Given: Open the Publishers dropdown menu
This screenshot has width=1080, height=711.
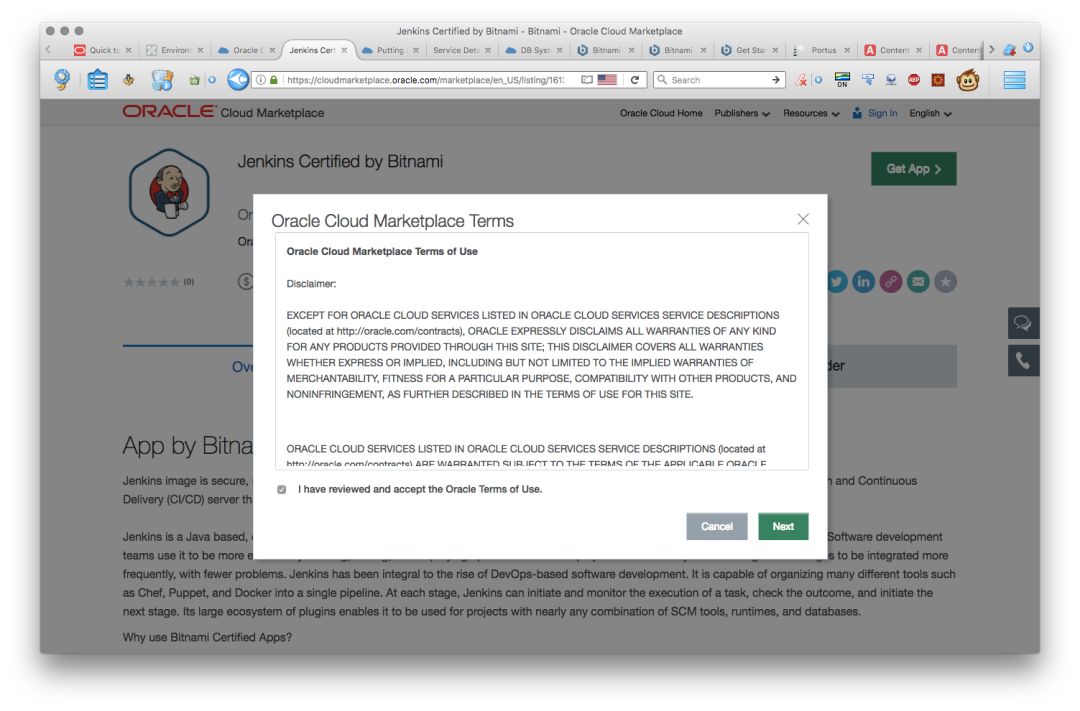Looking at the screenshot, I should coord(742,113).
